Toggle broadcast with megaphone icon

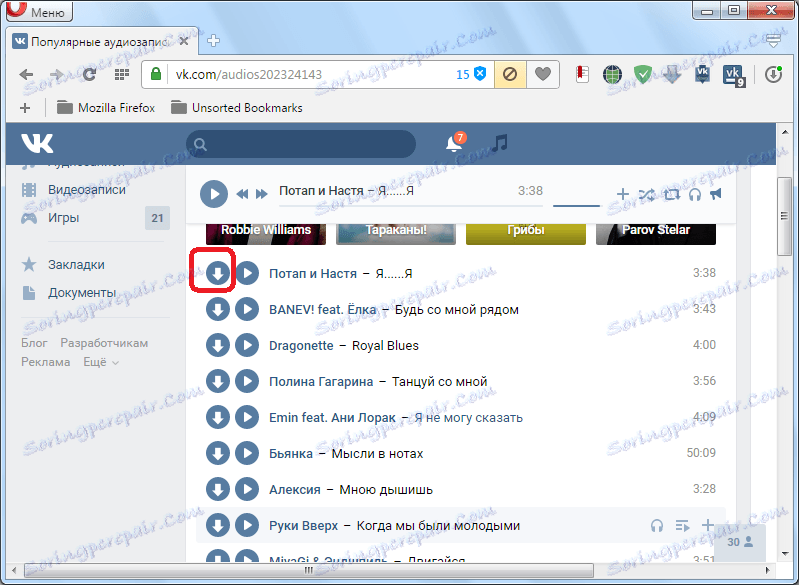tap(716, 194)
